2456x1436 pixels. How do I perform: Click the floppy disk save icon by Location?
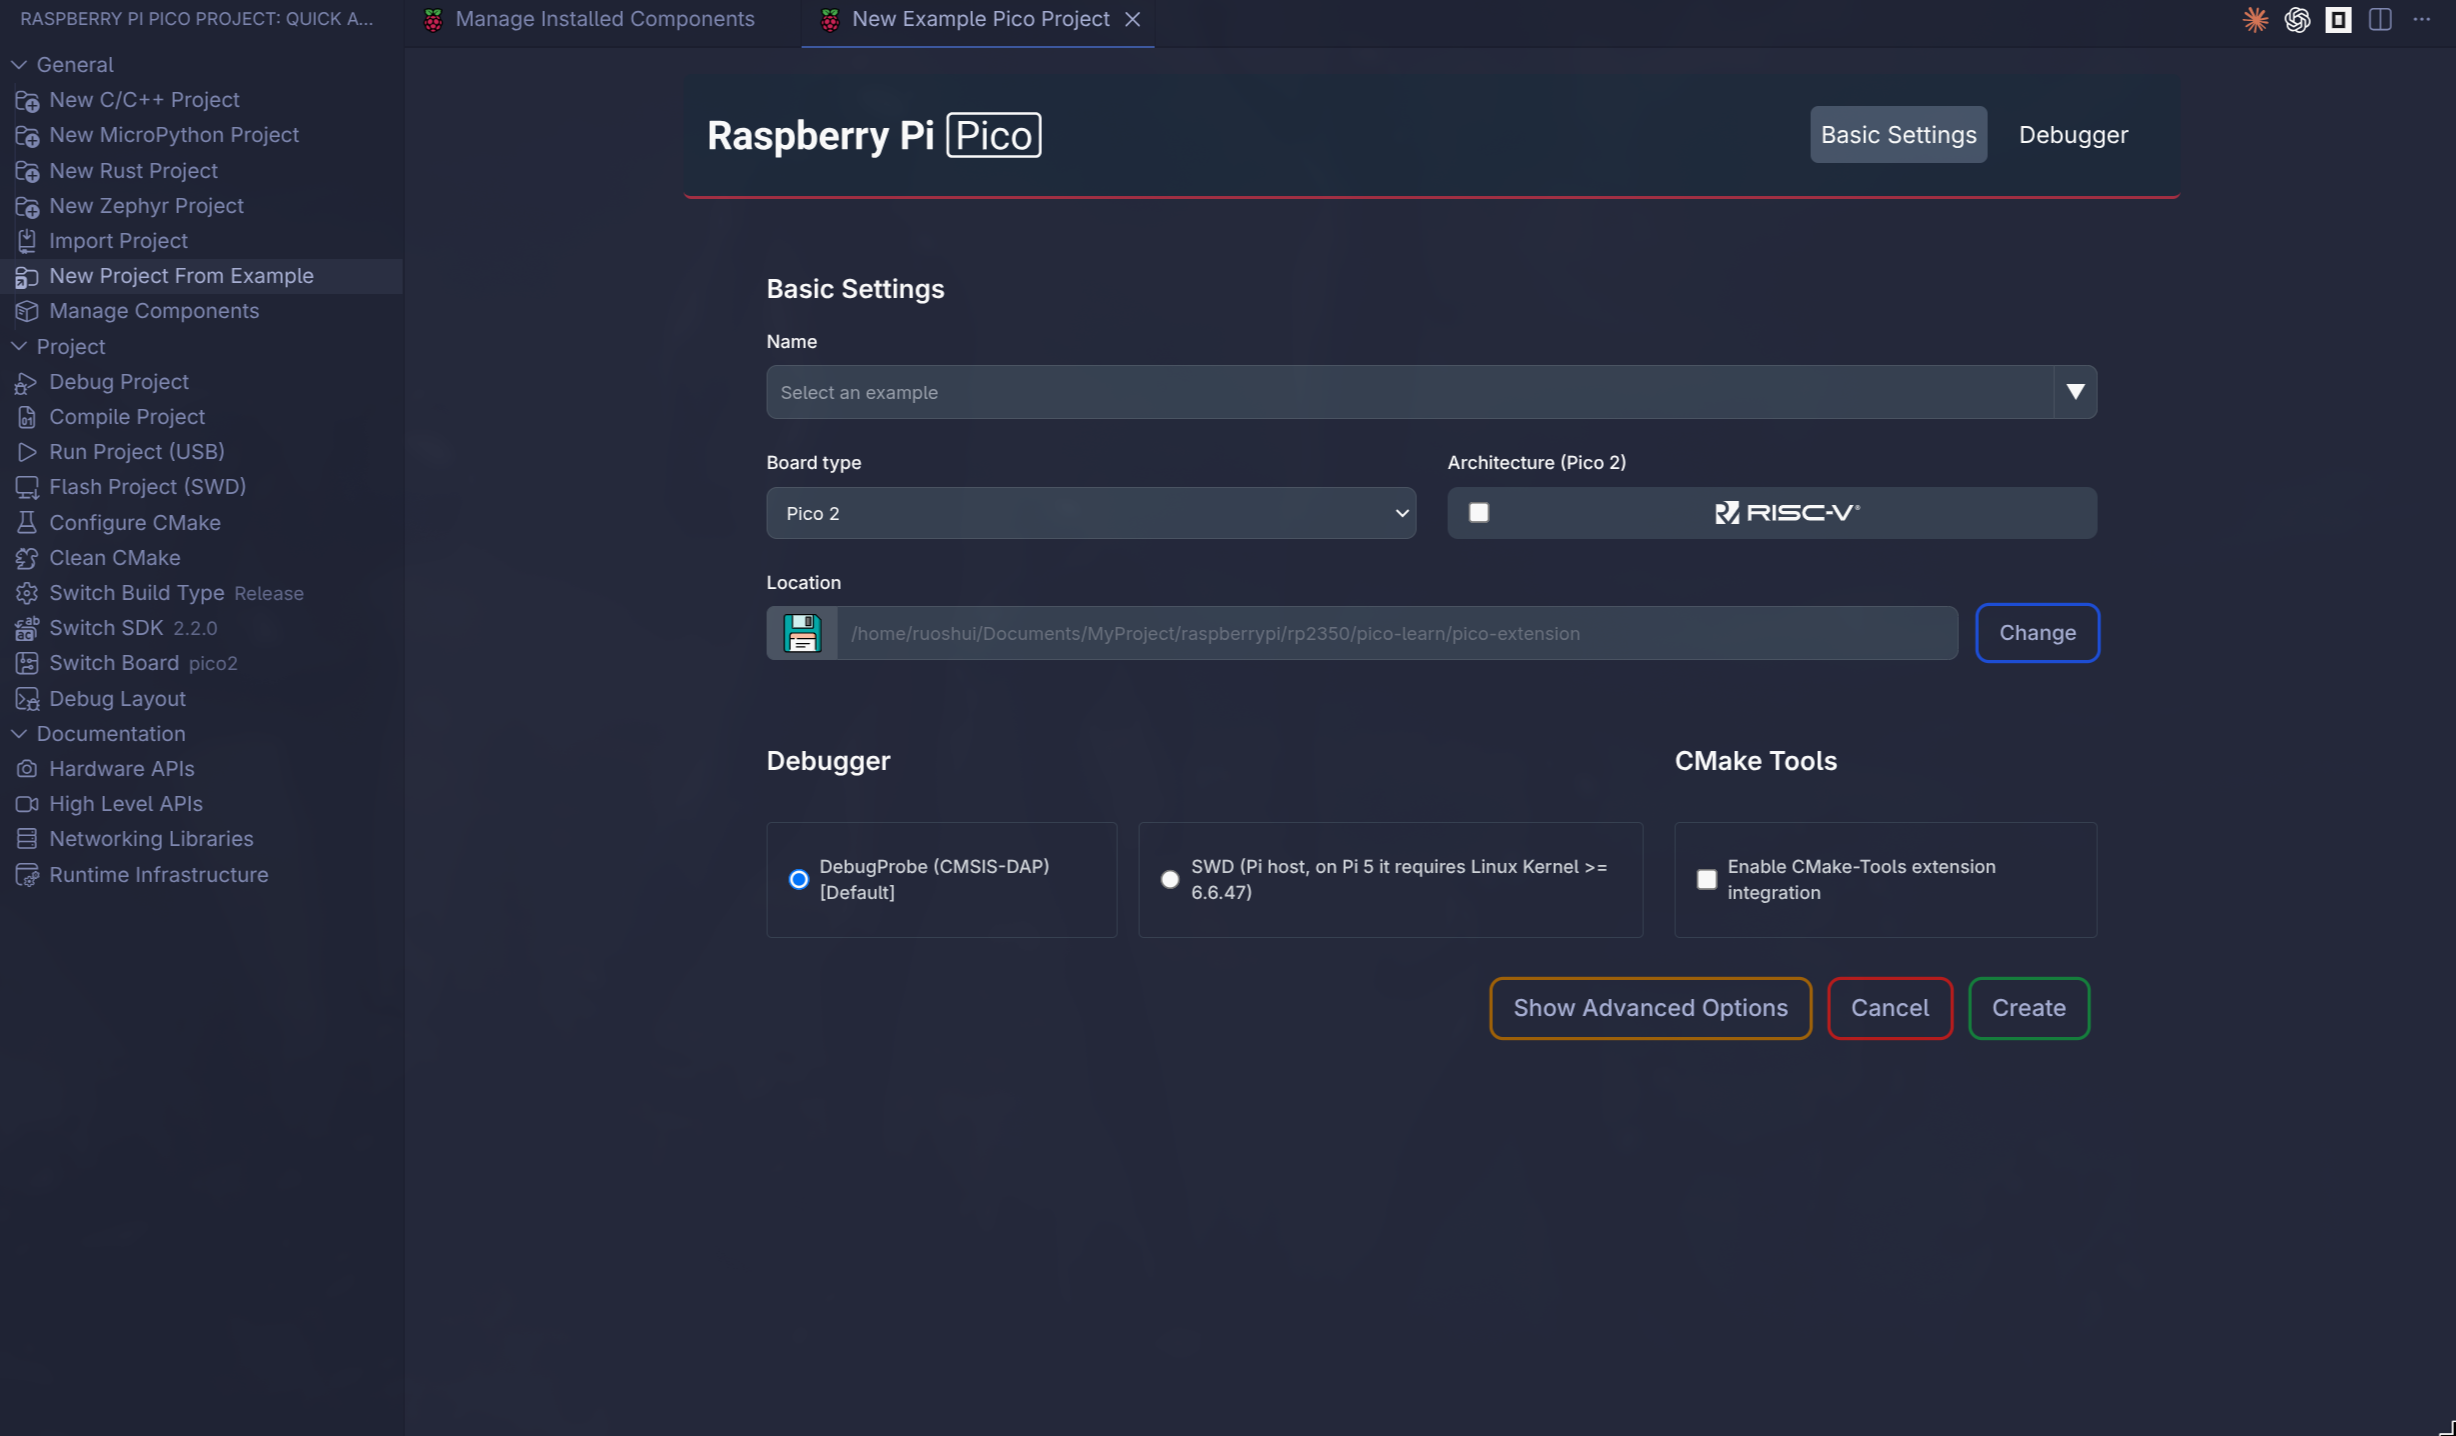(x=802, y=633)
